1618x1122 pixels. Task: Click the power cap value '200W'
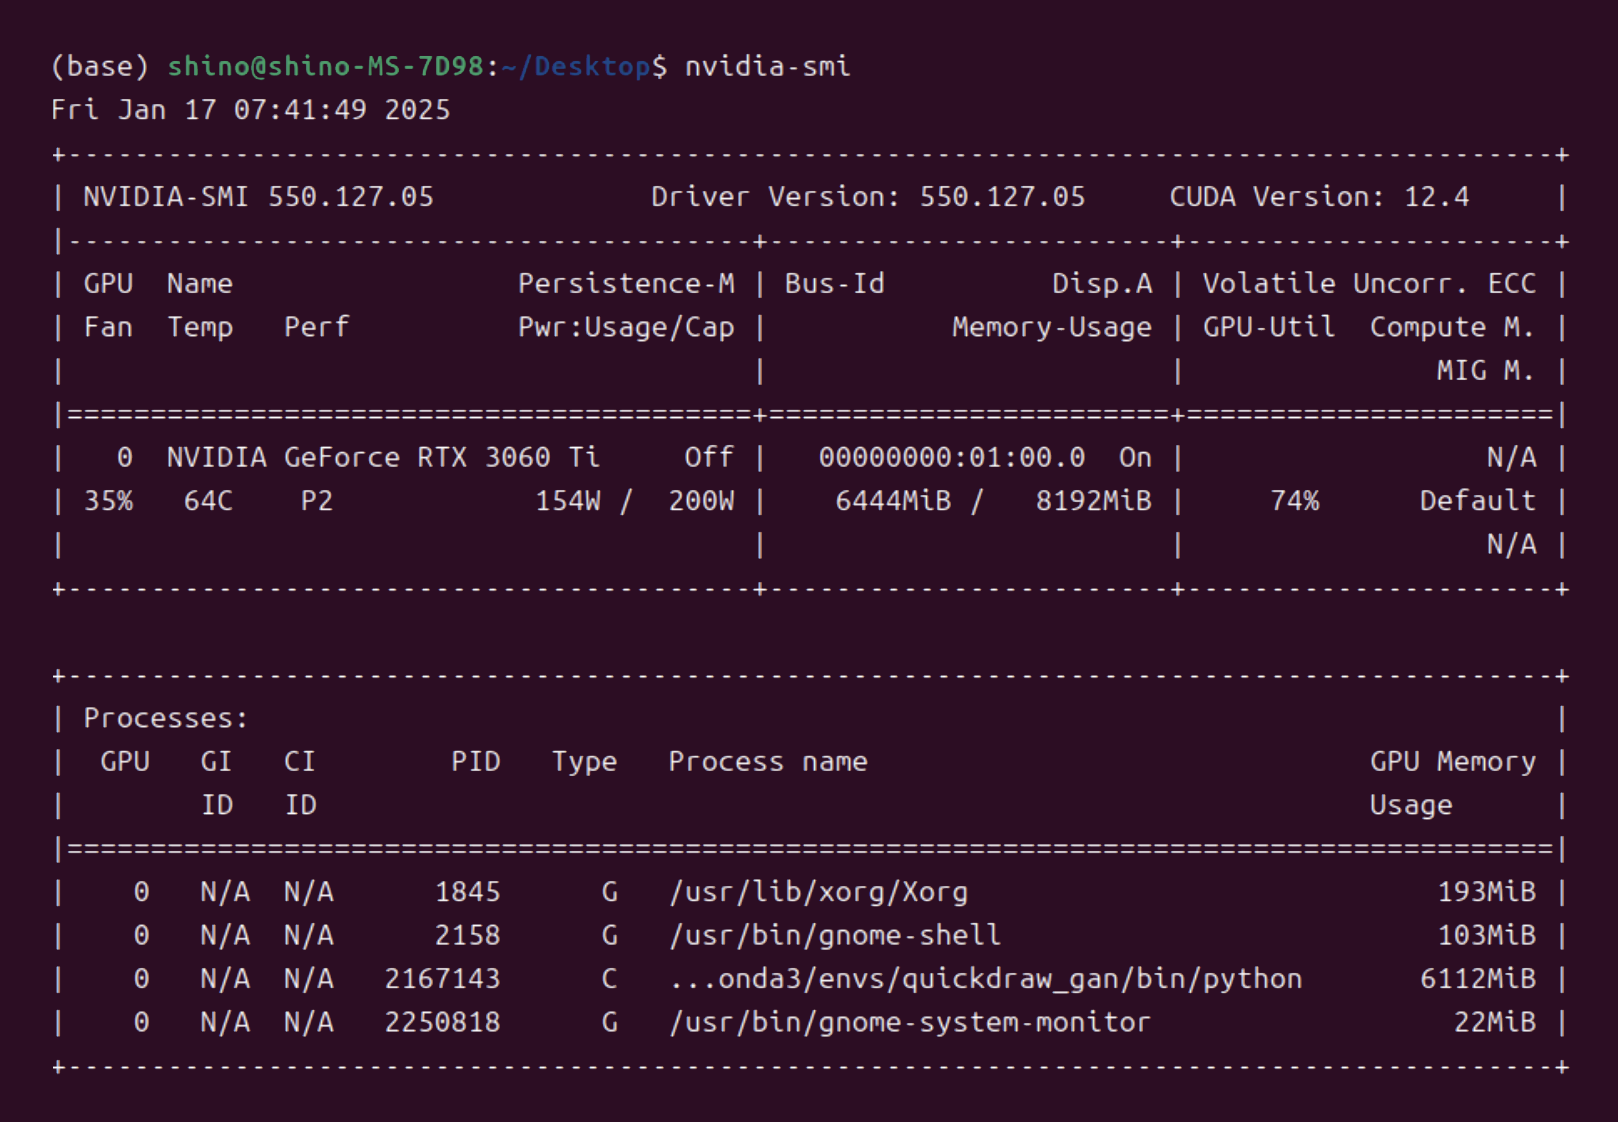[701, 500]
